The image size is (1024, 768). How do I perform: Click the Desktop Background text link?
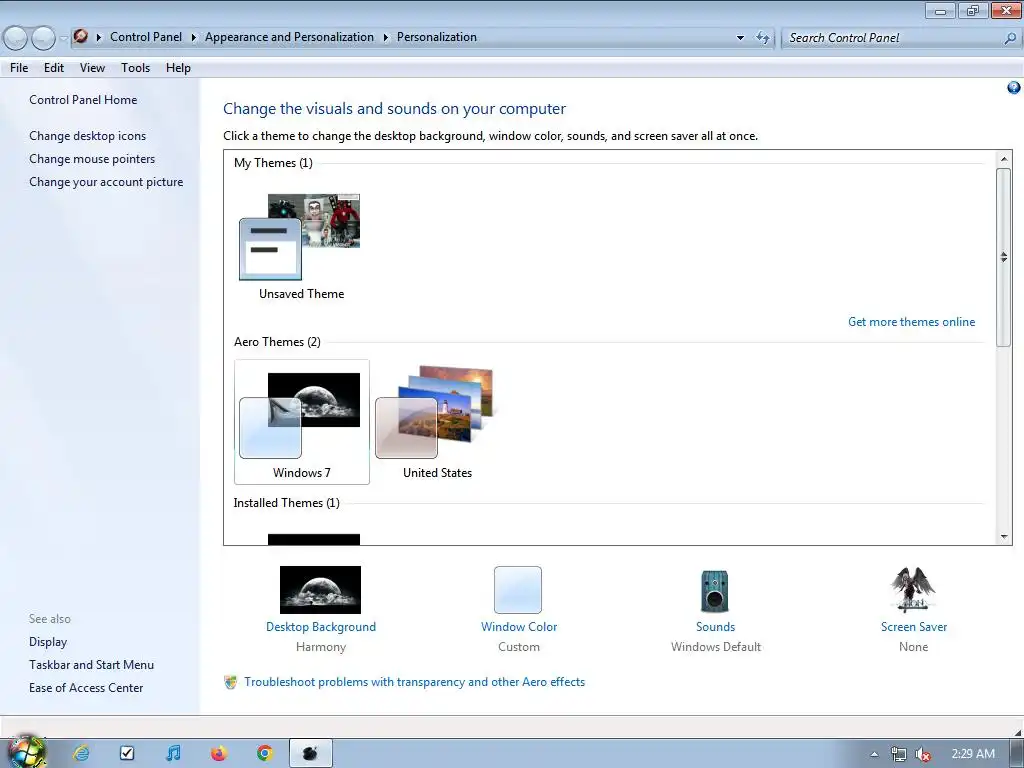click(321, 627)
